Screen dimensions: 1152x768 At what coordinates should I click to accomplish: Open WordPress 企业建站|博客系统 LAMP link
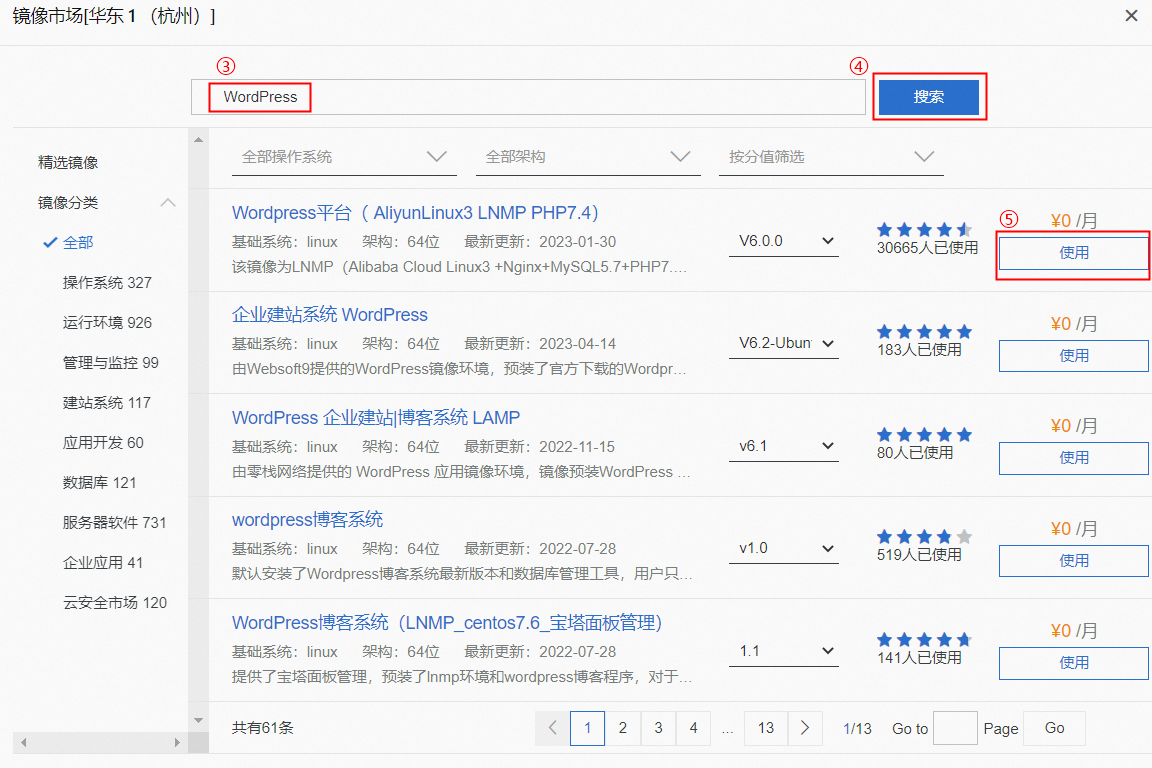tap(376, 417)
